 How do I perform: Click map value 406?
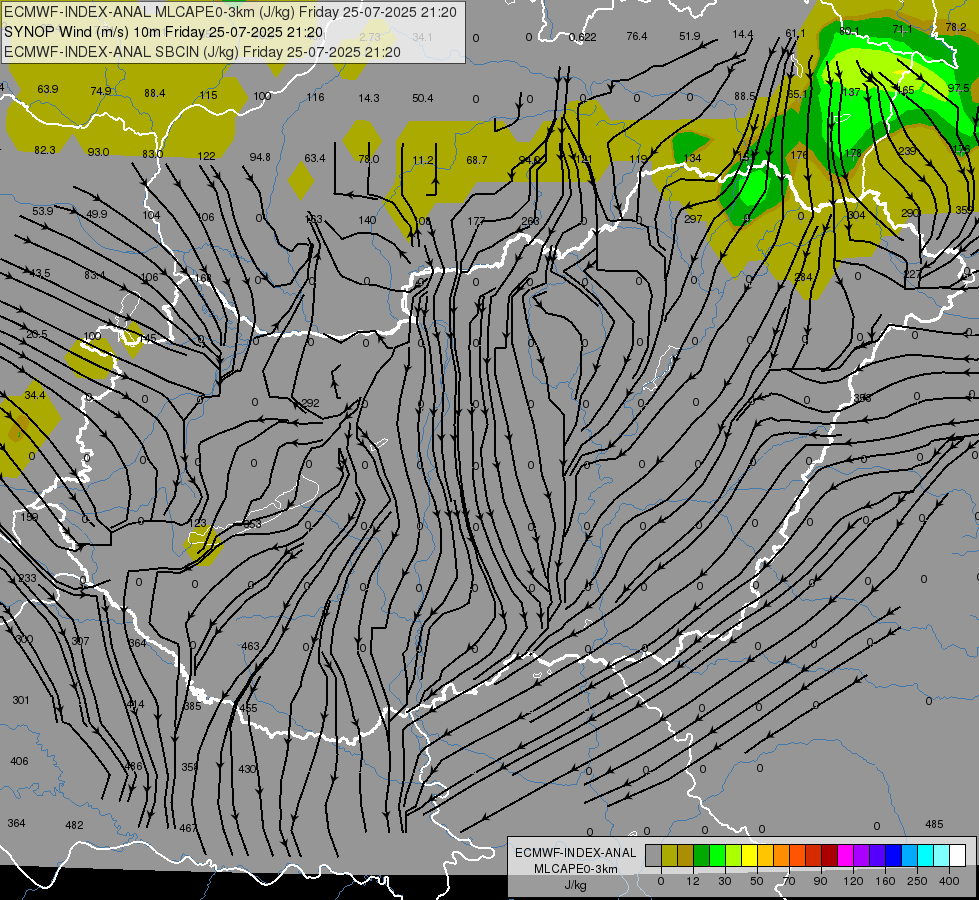pyautogui.click(x=19, y=761)
